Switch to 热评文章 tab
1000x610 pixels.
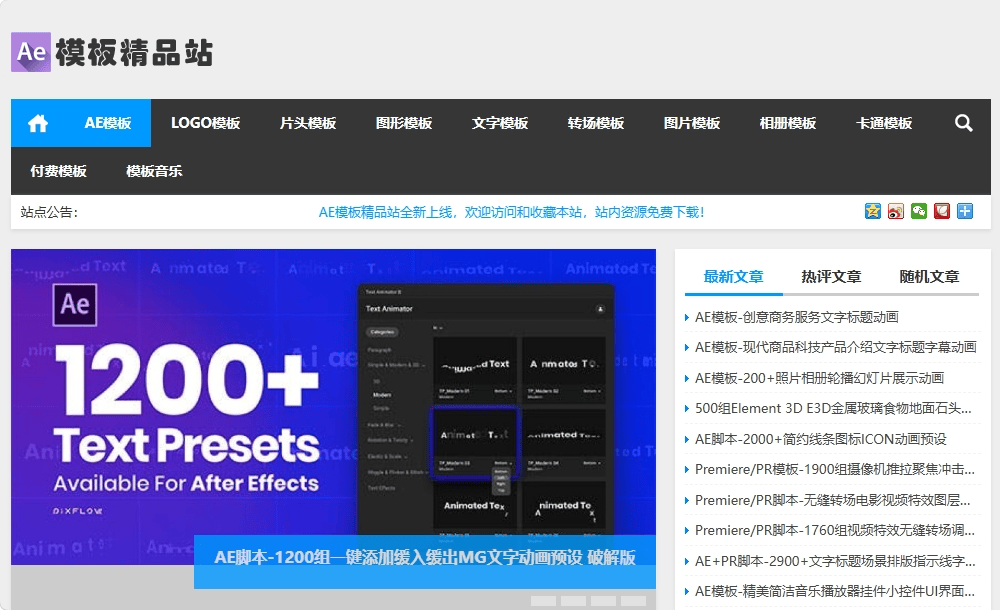(x=832, y=277)
